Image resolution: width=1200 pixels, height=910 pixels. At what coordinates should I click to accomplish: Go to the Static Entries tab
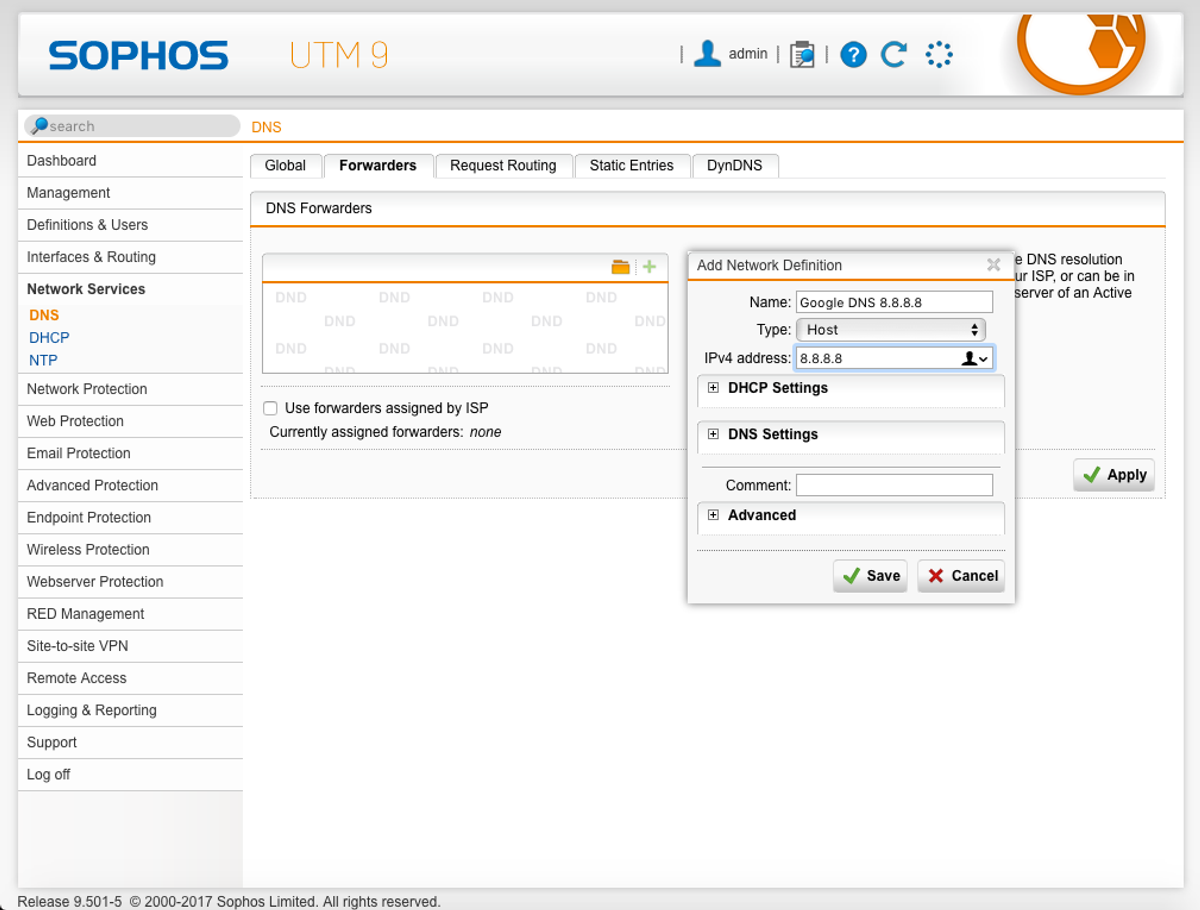[632, 166]
